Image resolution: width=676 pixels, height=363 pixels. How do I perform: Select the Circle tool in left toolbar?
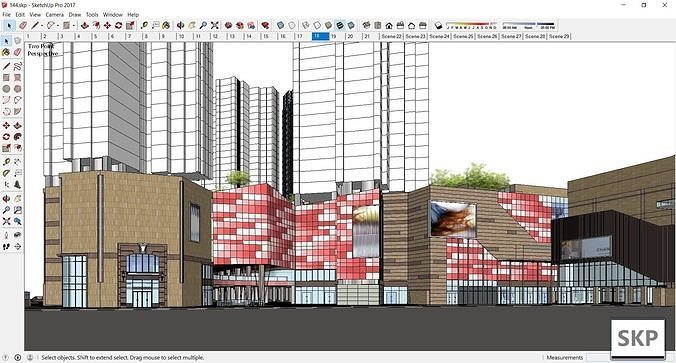pos(6,88)
